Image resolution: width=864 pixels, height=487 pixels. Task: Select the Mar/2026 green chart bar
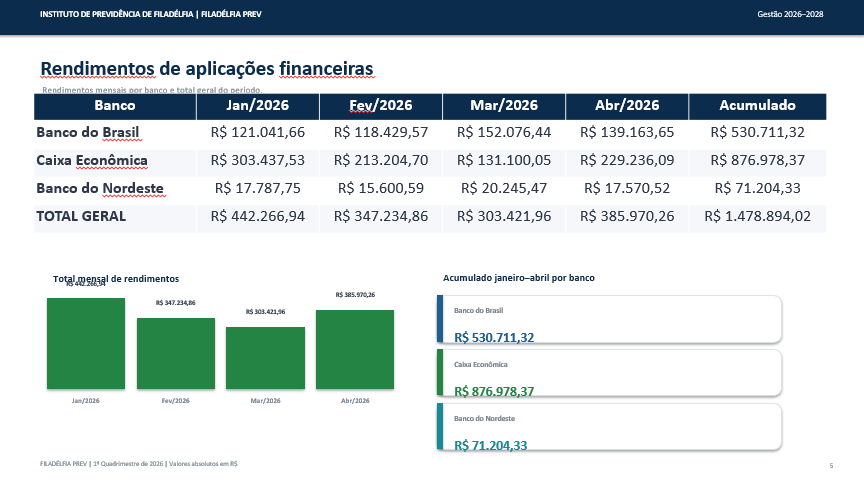point(266,358)
